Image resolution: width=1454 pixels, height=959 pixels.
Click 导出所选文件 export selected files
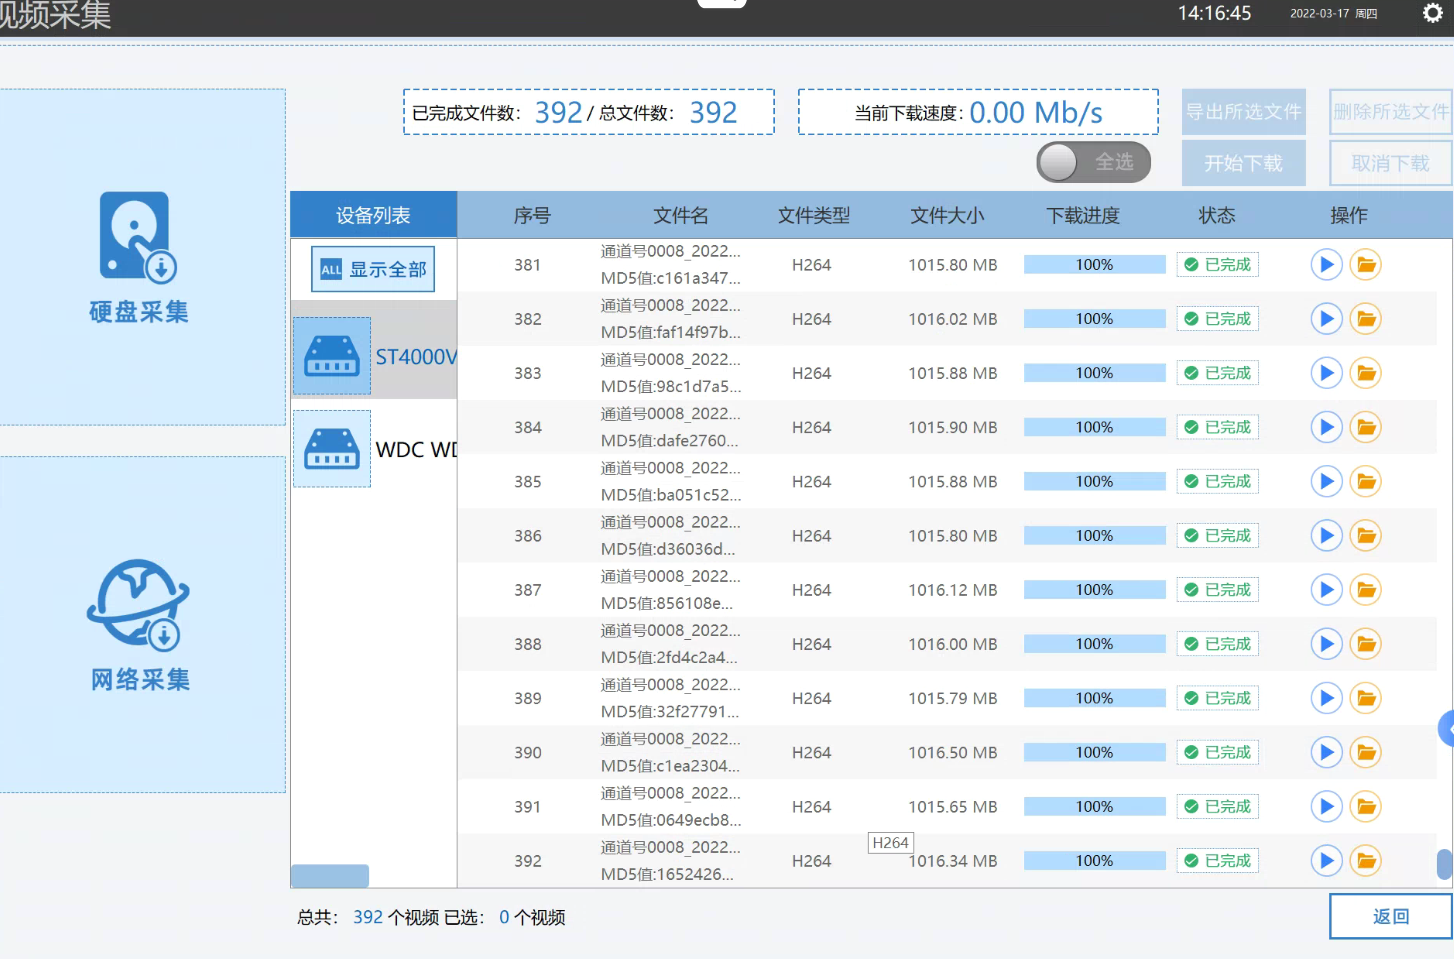pyautogui.click(x=1244, y=112)
